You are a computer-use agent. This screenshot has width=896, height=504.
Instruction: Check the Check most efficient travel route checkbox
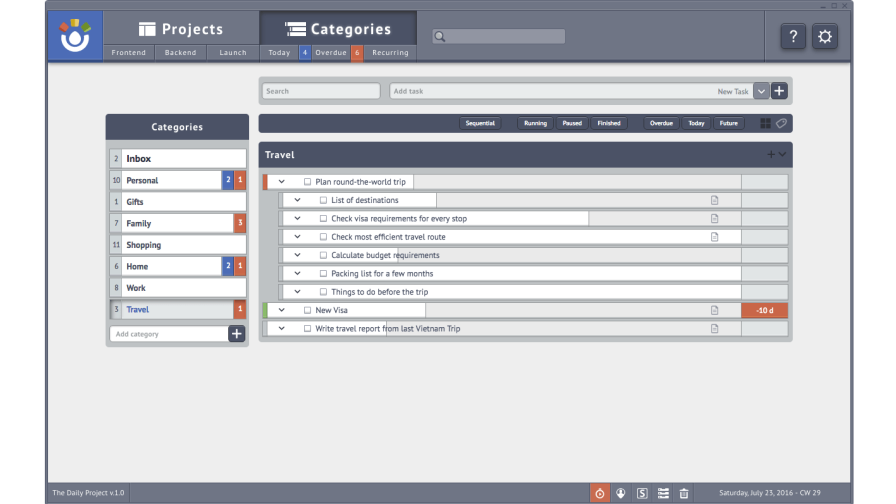tap(323, 237)
